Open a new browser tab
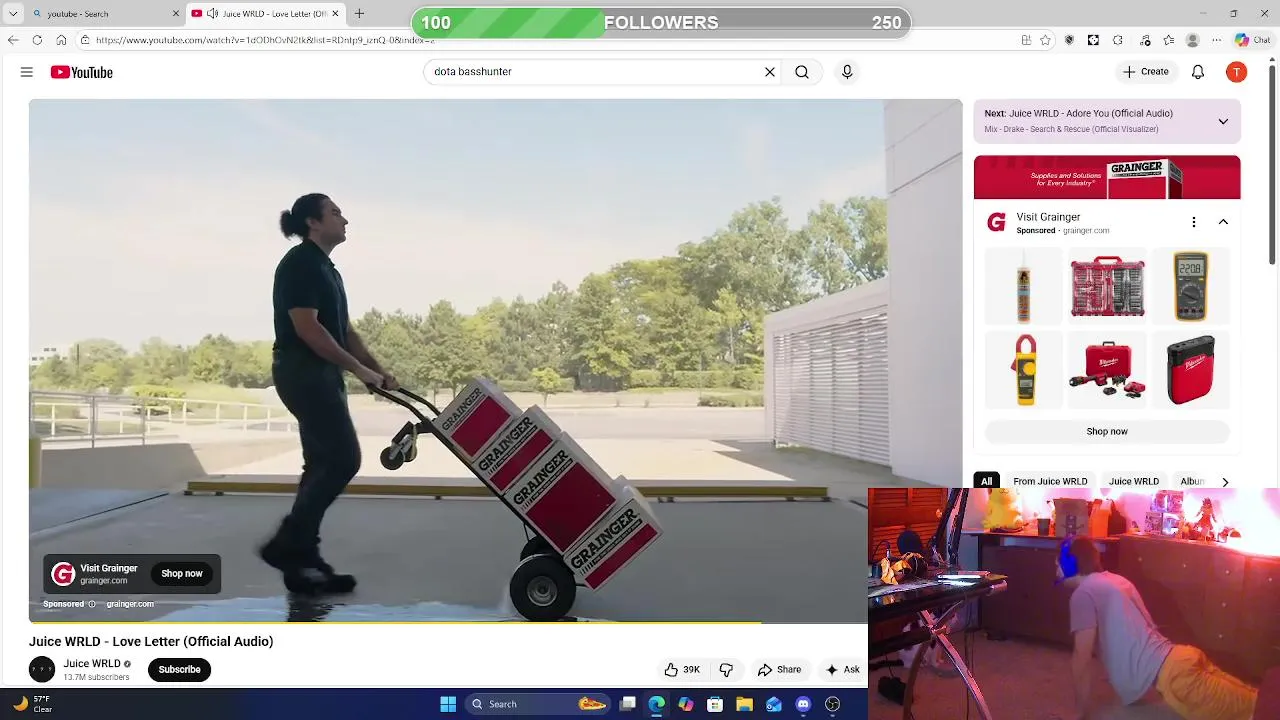1280x720 pixels. click(x=359, y=14)
